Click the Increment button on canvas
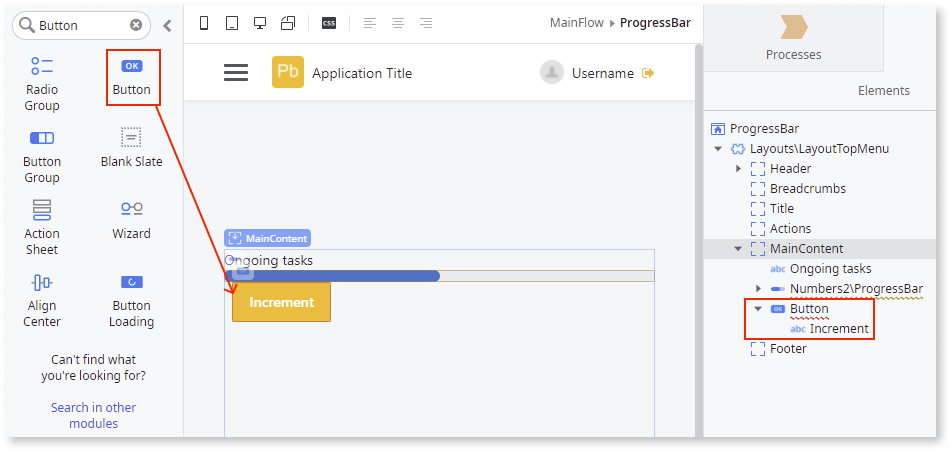 tap(281, 302)
